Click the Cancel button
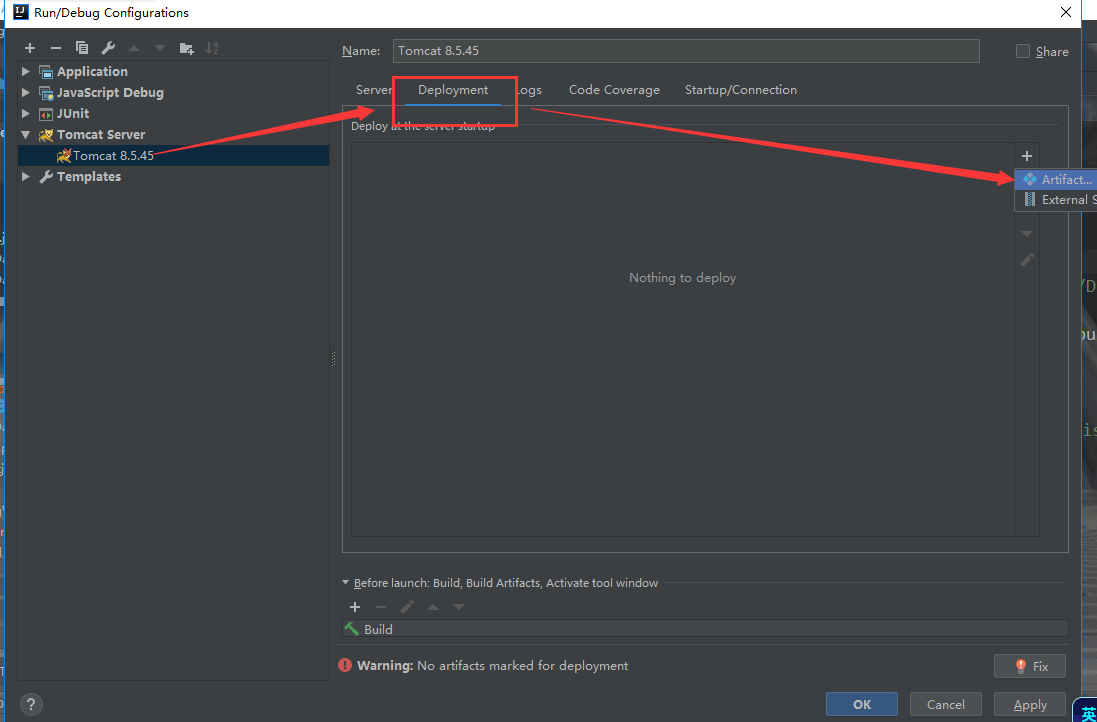Screen dimensions: 1097x722 [x=946, y=705]
